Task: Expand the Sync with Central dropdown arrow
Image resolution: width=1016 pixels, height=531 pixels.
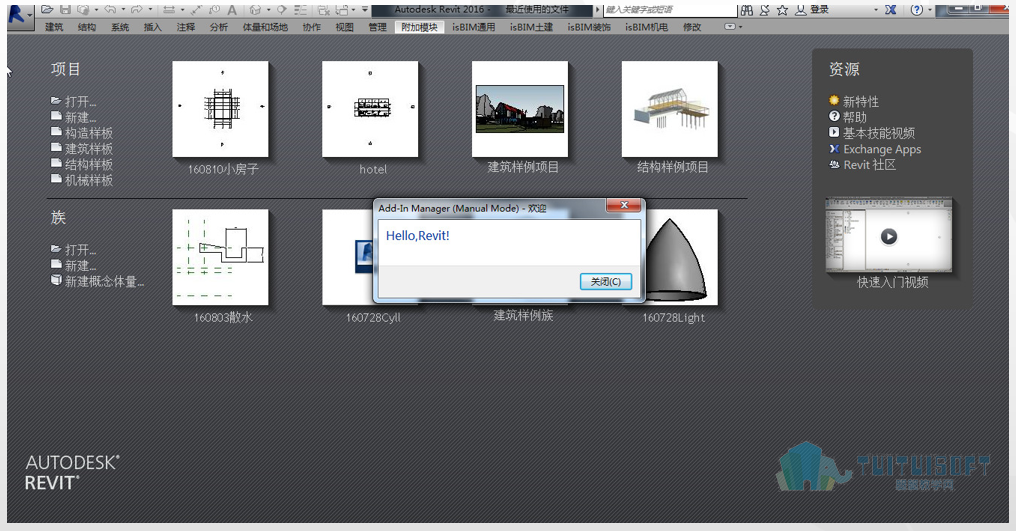Action: [97, 10]
